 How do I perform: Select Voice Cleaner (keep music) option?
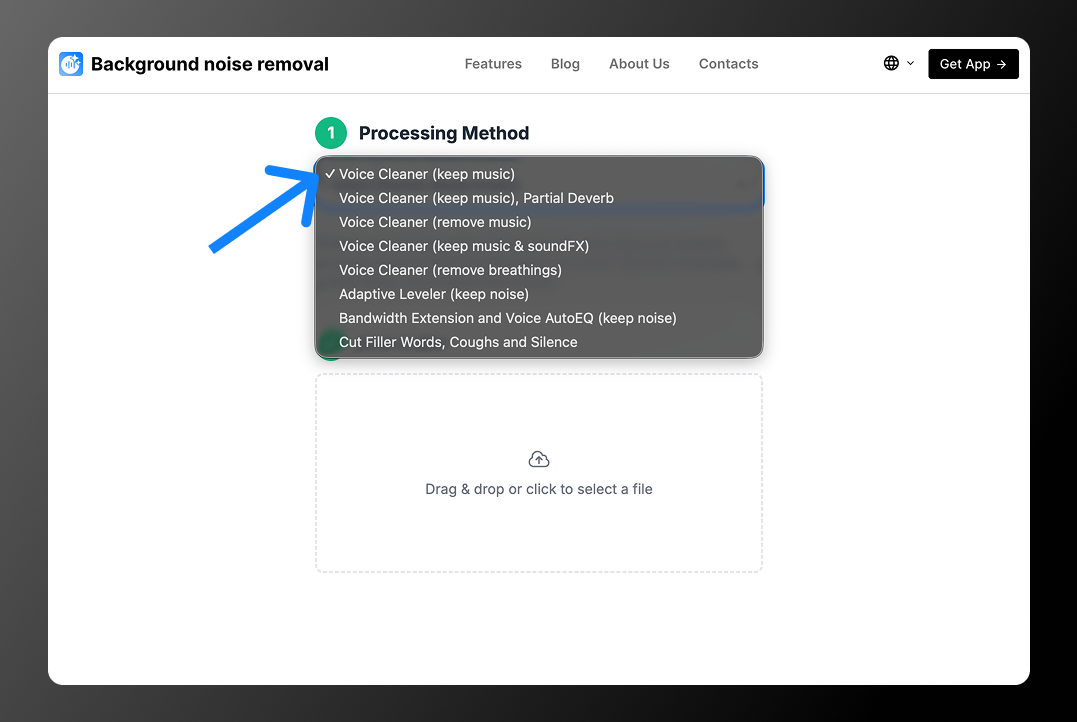[427, 174]
